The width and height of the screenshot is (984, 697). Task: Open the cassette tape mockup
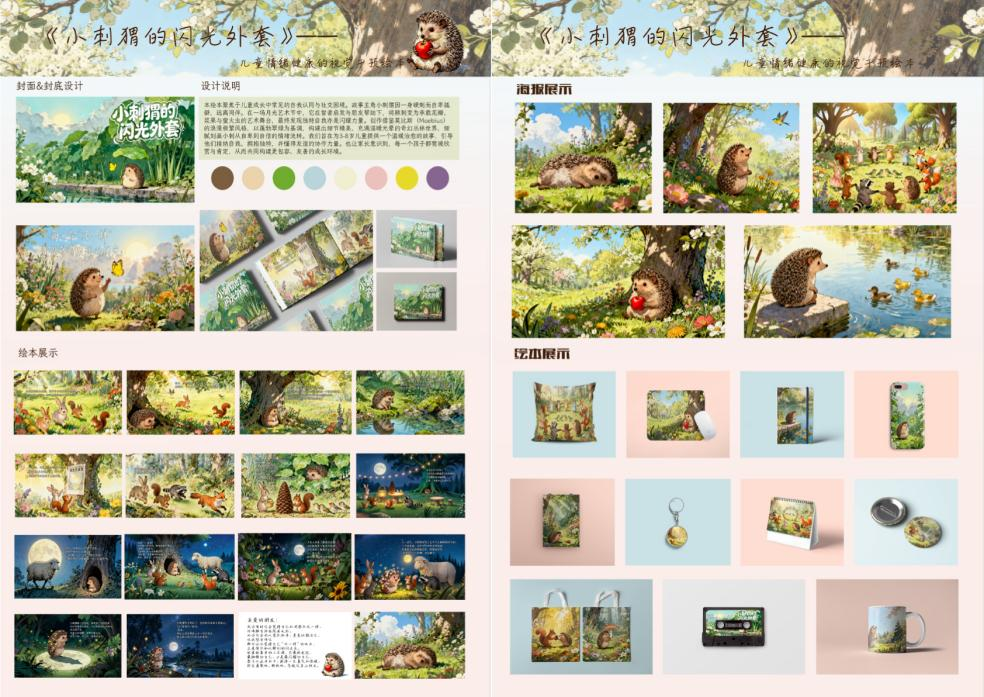(x=733, y=627)
